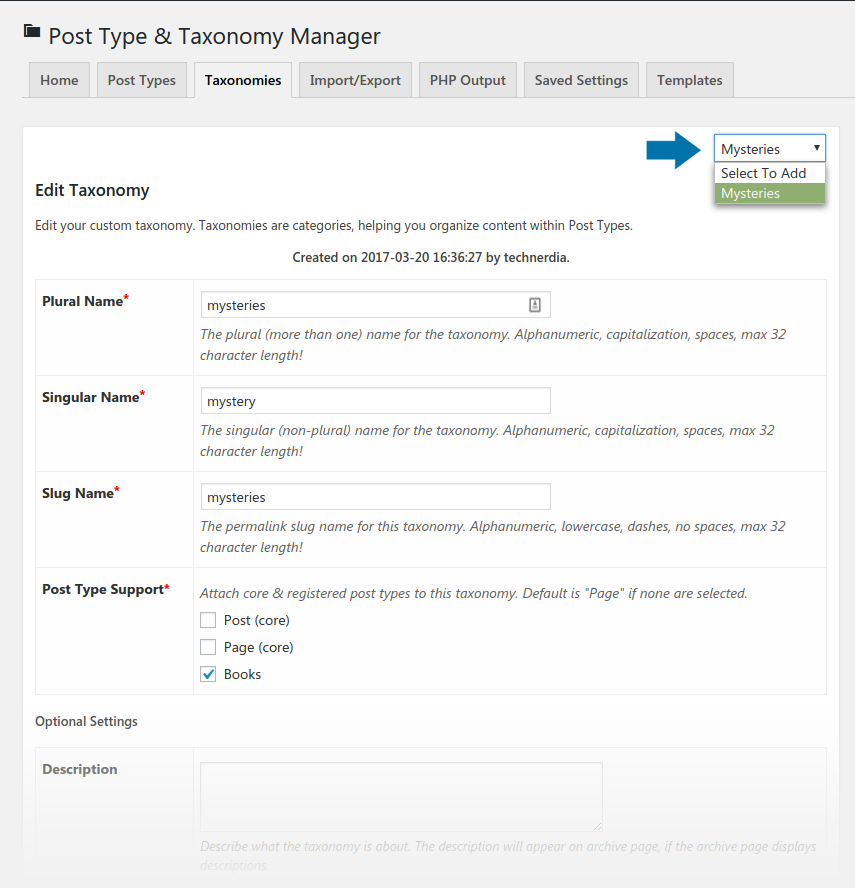Screen dimensions: 855x888
Task: Open the Mysteries taxonomy selector dropdown
Action: [769, 149]
